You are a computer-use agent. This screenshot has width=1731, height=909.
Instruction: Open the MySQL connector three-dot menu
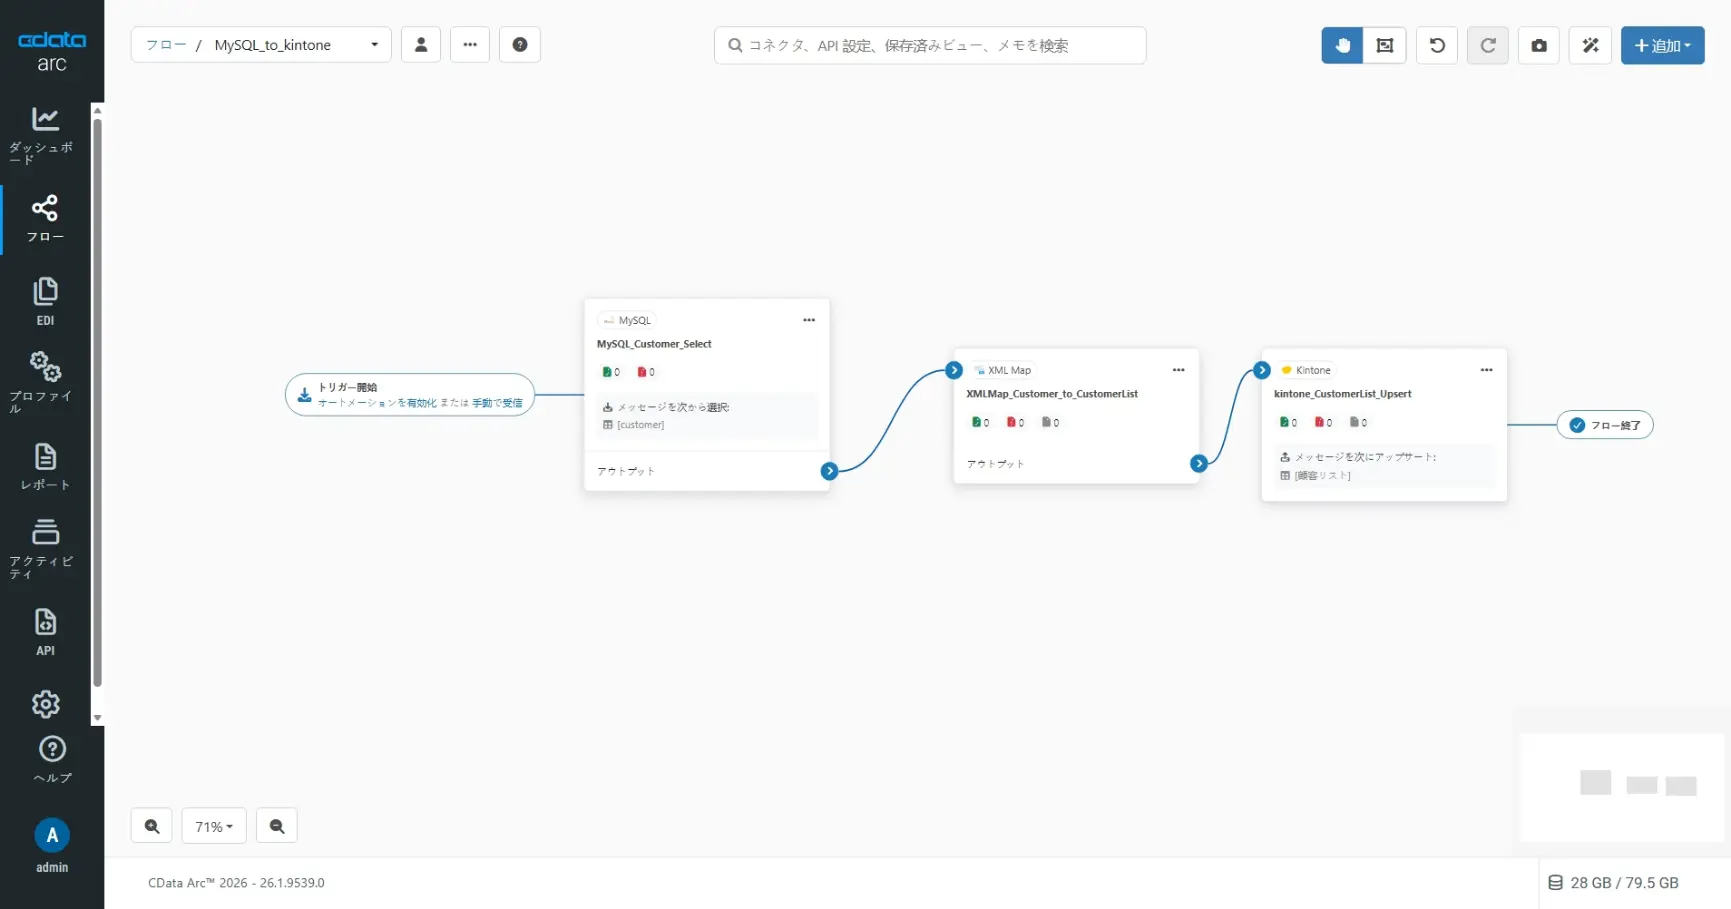(809, 320)
